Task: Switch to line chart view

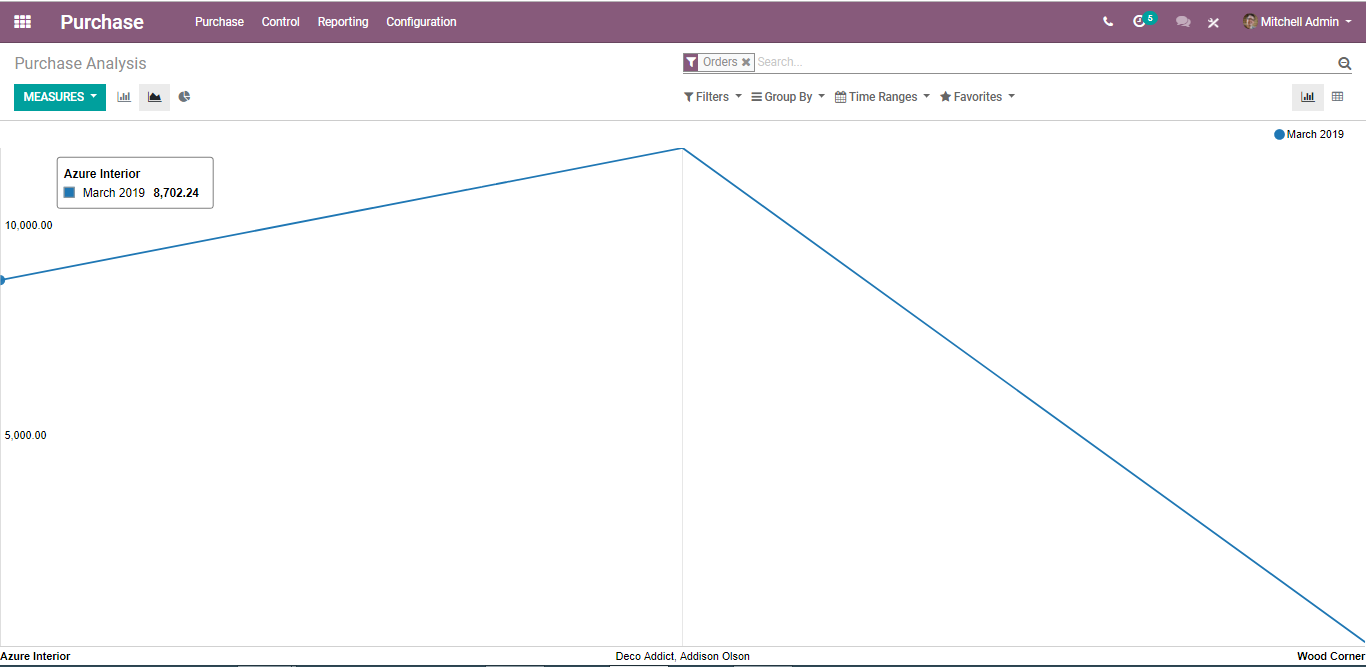Action: pos(154,97)
